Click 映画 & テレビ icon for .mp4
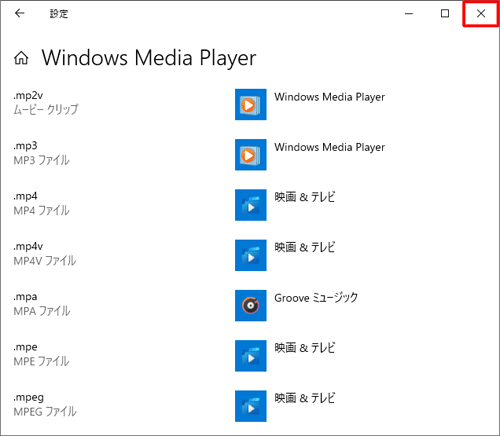 (x=251, y=205)
